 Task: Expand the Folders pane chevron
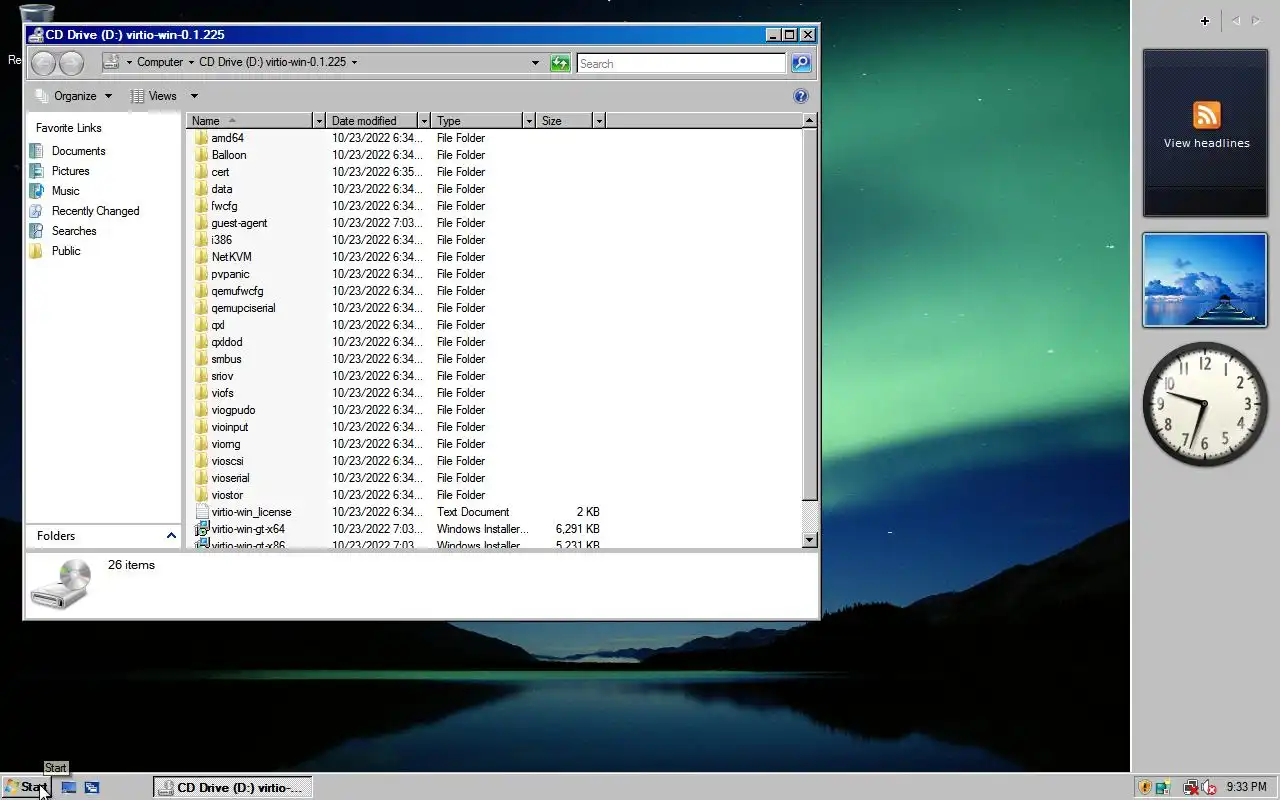pyautogui.click(x=171, y=536)
